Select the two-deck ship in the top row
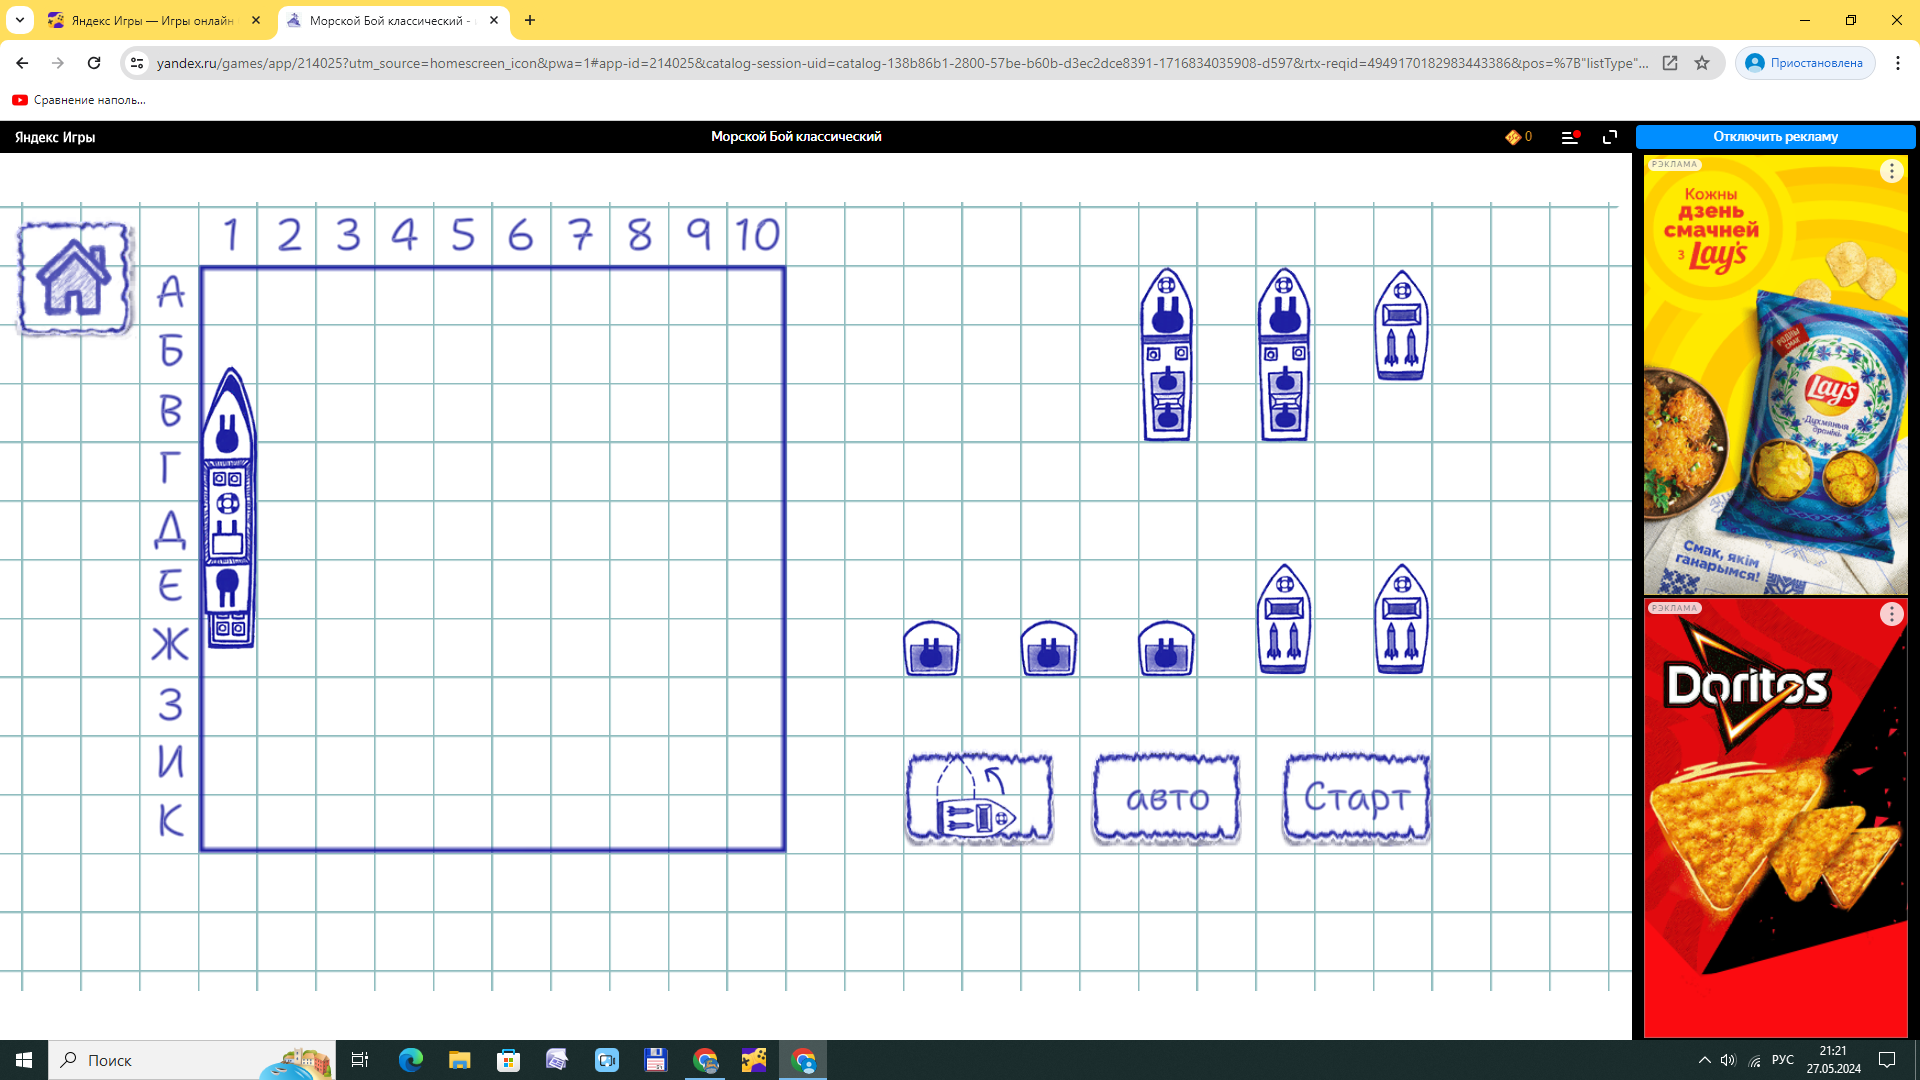 click(1401, 326)
